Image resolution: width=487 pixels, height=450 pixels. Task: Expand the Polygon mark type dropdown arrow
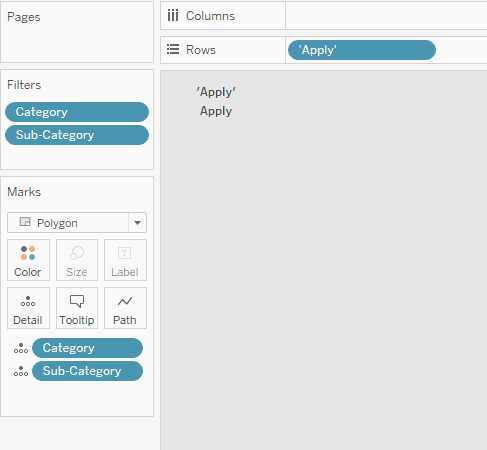(x=137, y=223)
